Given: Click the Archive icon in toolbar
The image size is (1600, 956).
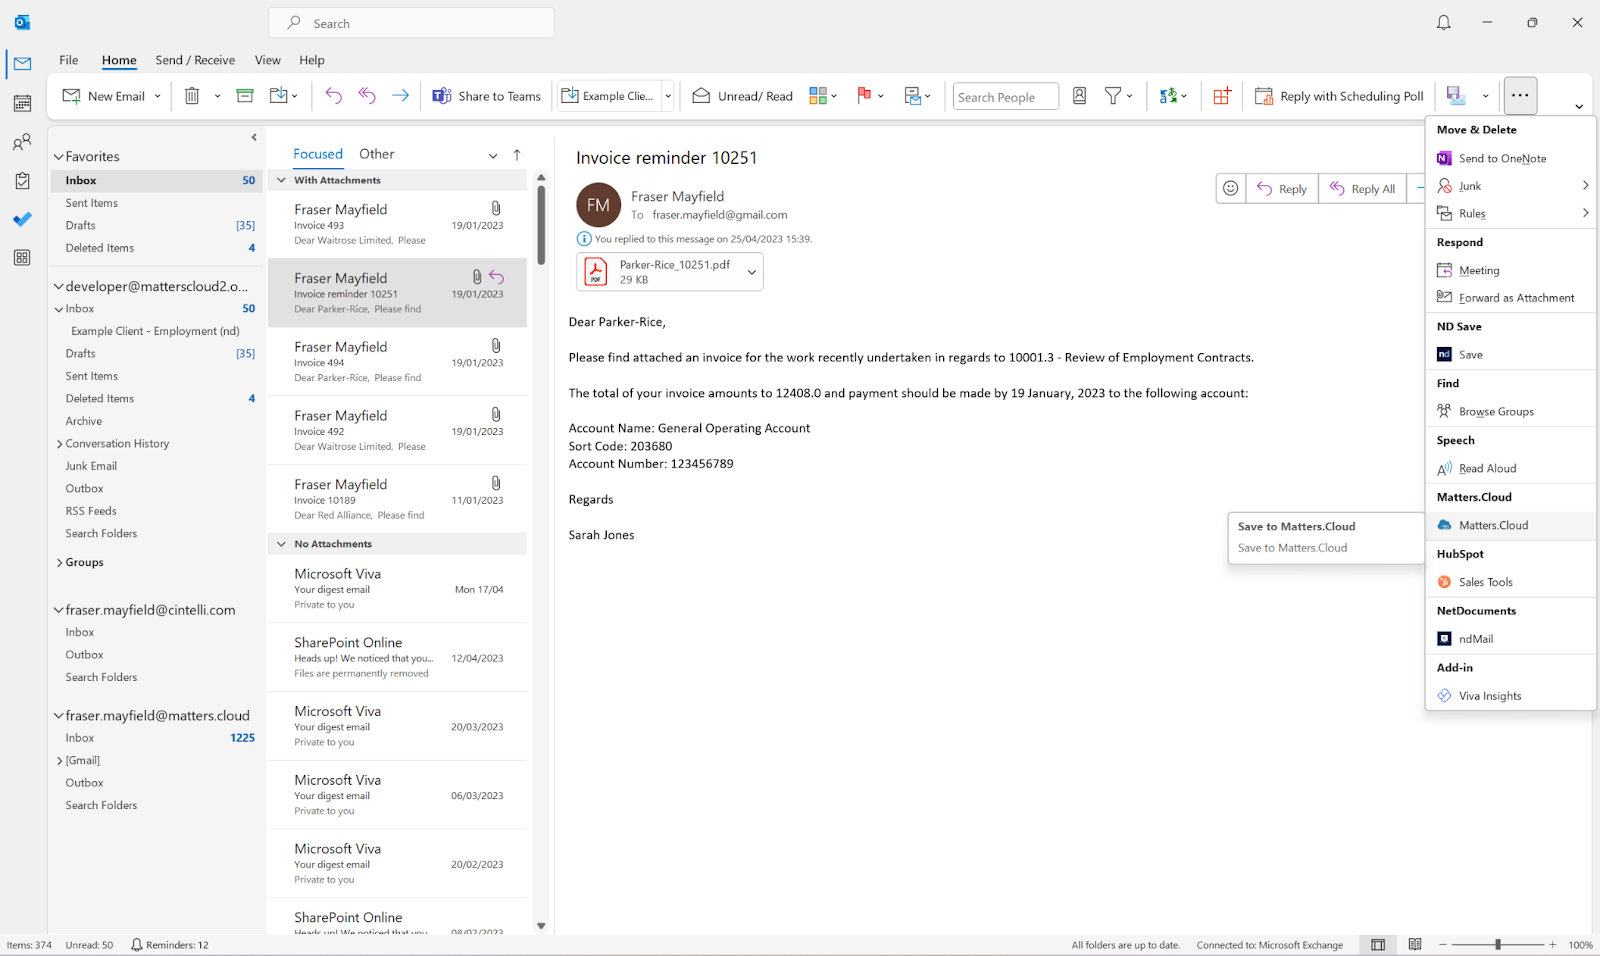Looking at the screenshot, I should tap(245, 96).
